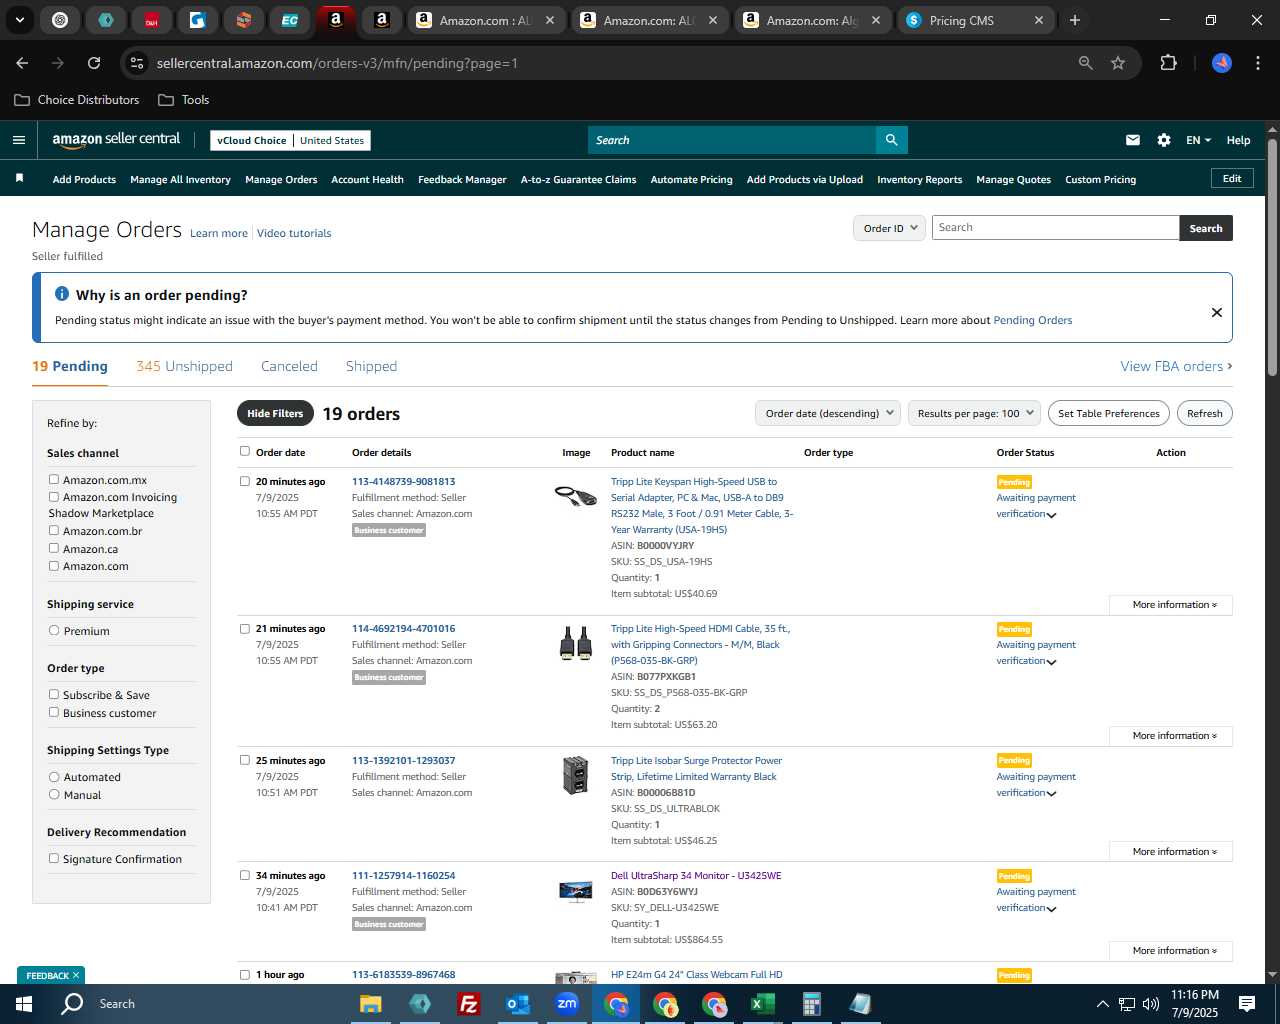Click the HDMI cable product thumbnail
The height and width of the screenshot is (1024, 1280).
[x=575, y=643]
